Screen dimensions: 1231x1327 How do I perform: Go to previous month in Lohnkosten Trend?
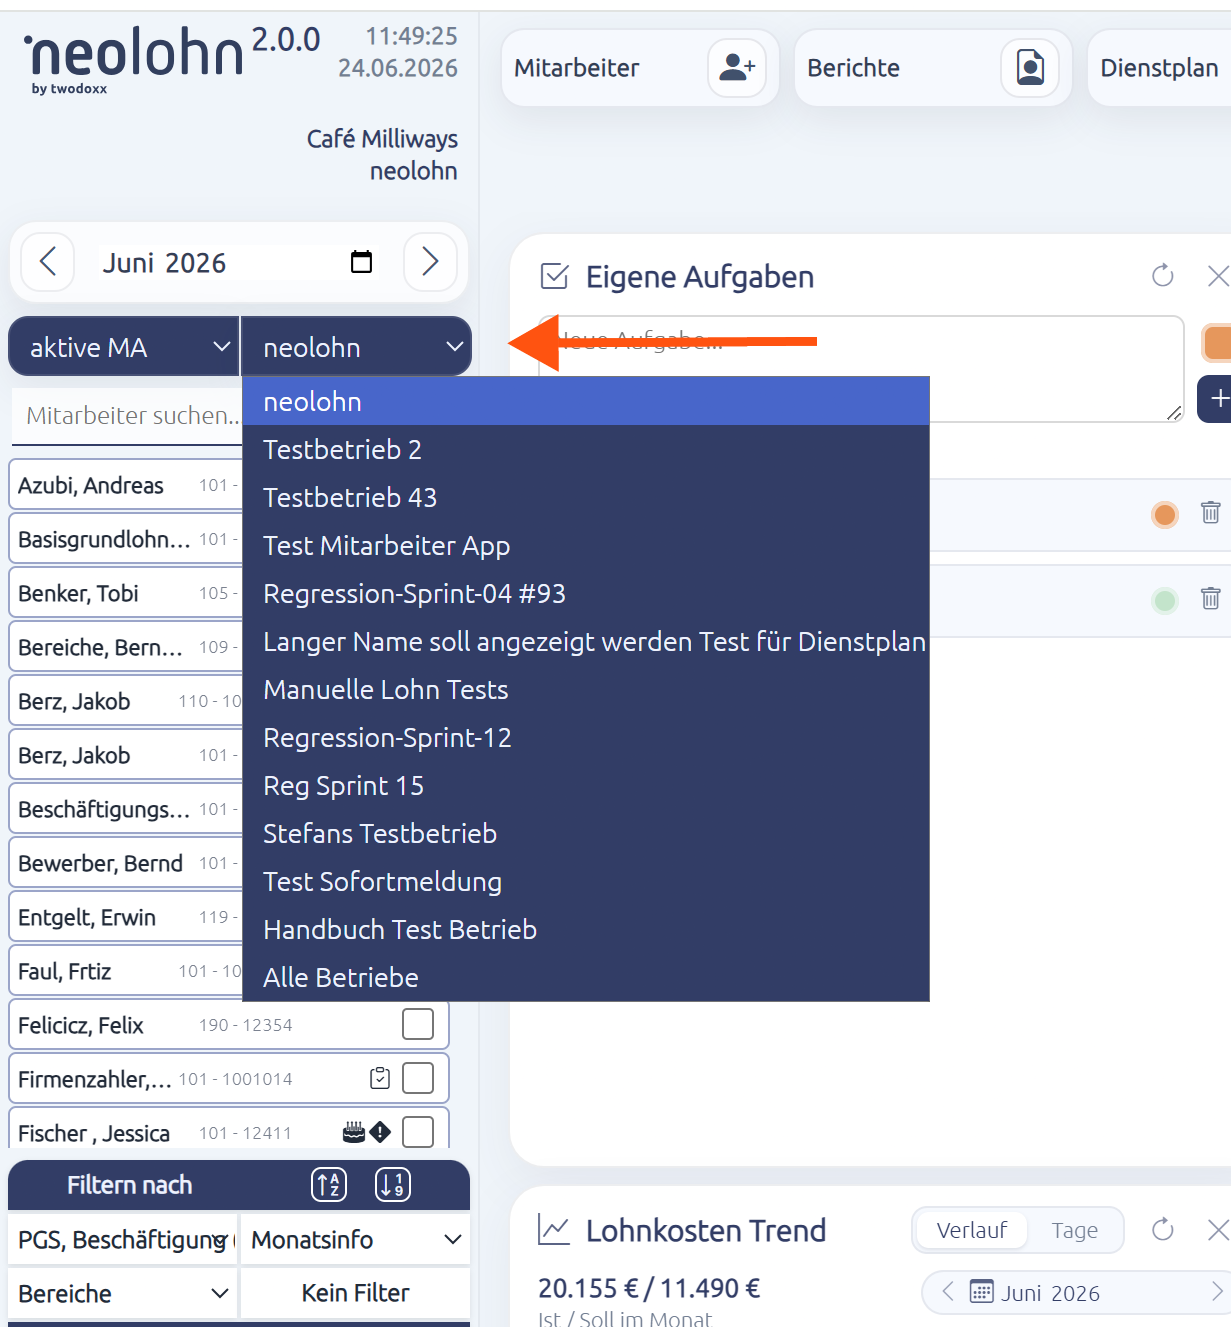(947, 1292)
